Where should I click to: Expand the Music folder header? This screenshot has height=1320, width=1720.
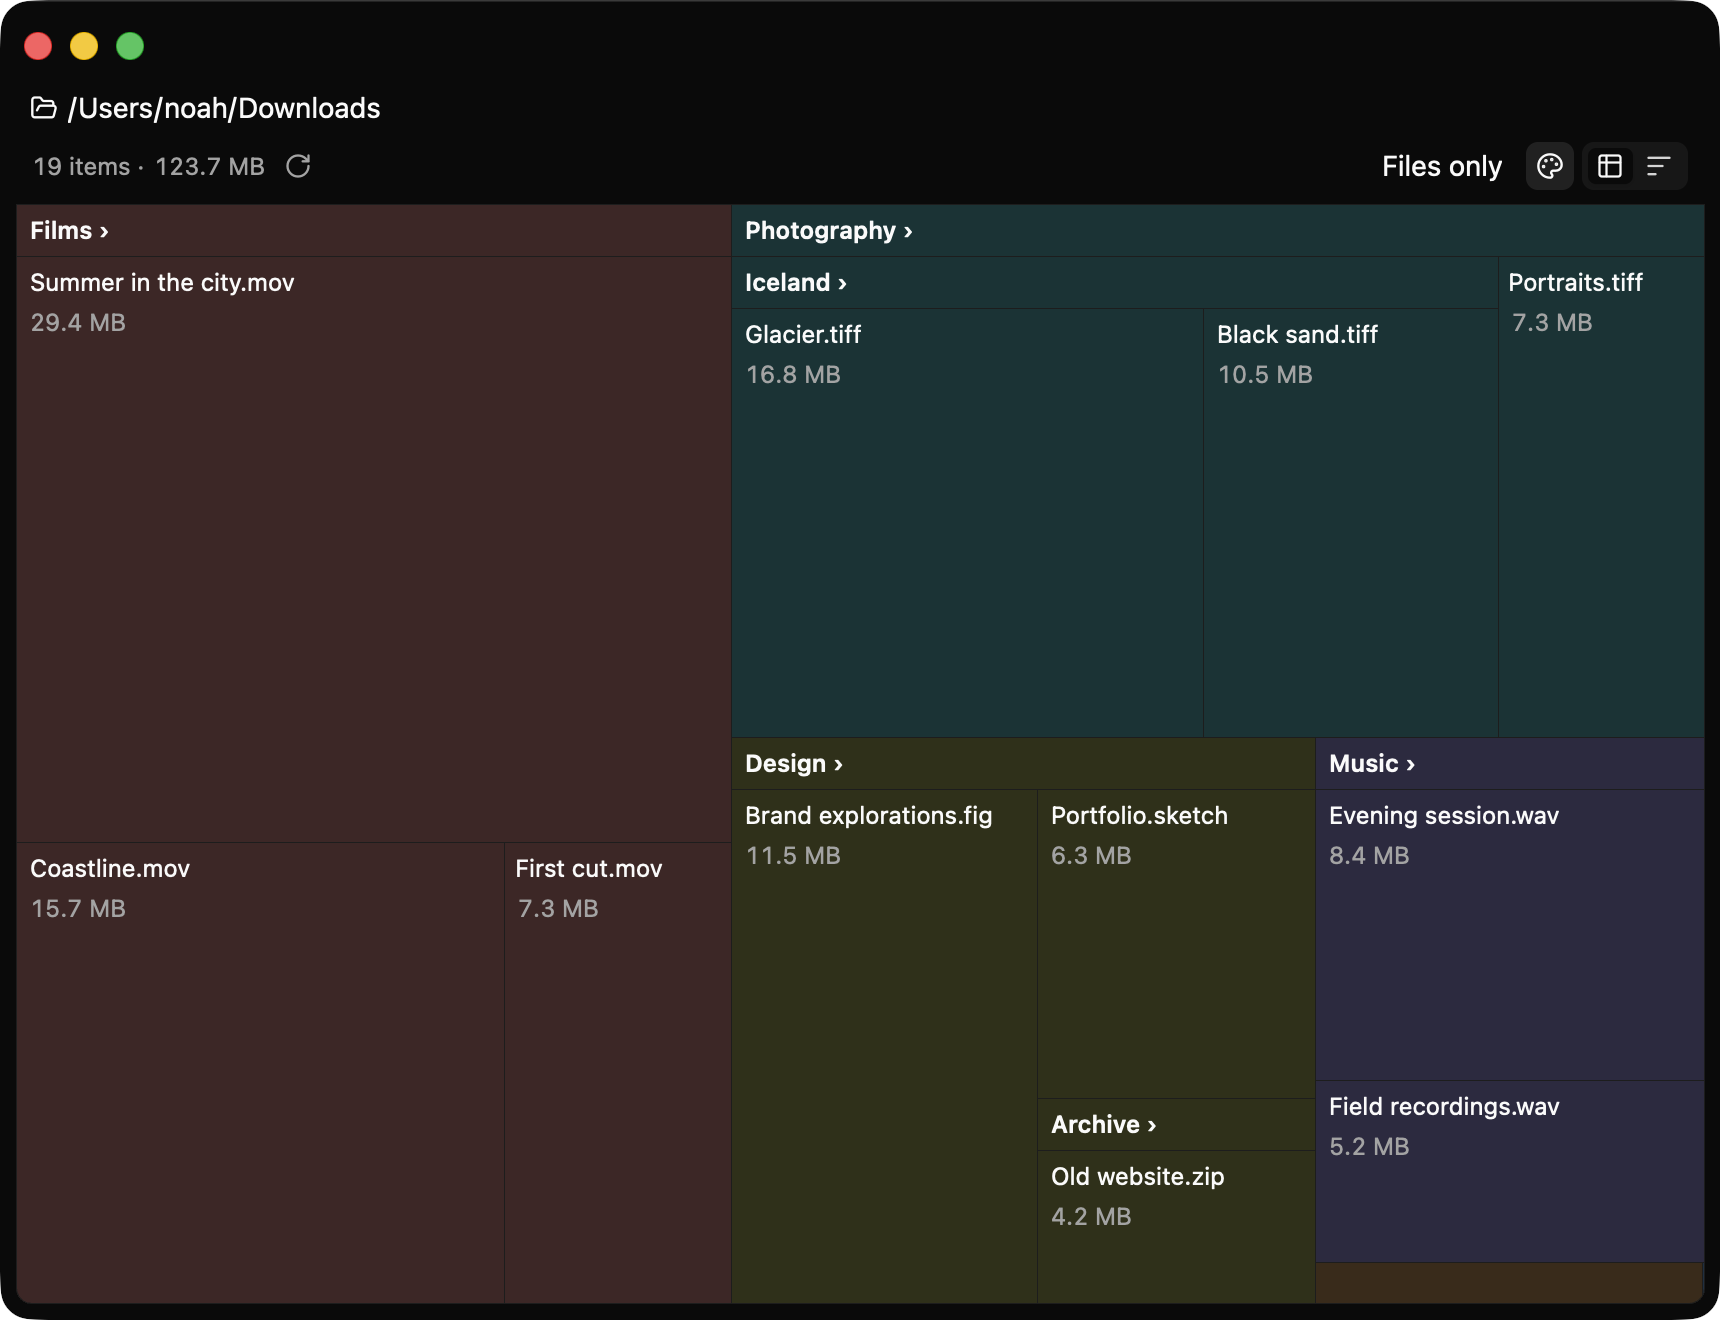(x=1510, y=764)
